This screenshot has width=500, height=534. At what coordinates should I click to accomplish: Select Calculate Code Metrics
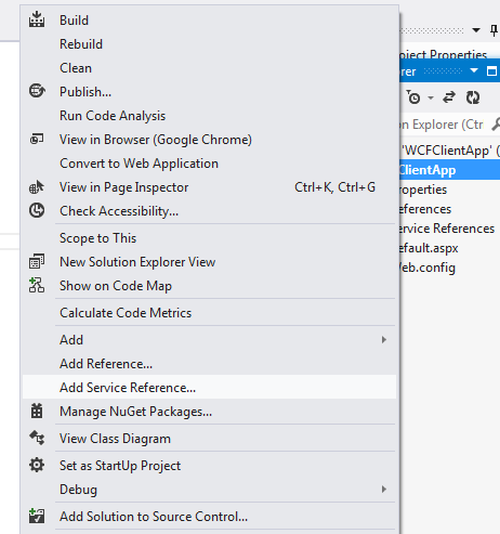pos(209,313)
